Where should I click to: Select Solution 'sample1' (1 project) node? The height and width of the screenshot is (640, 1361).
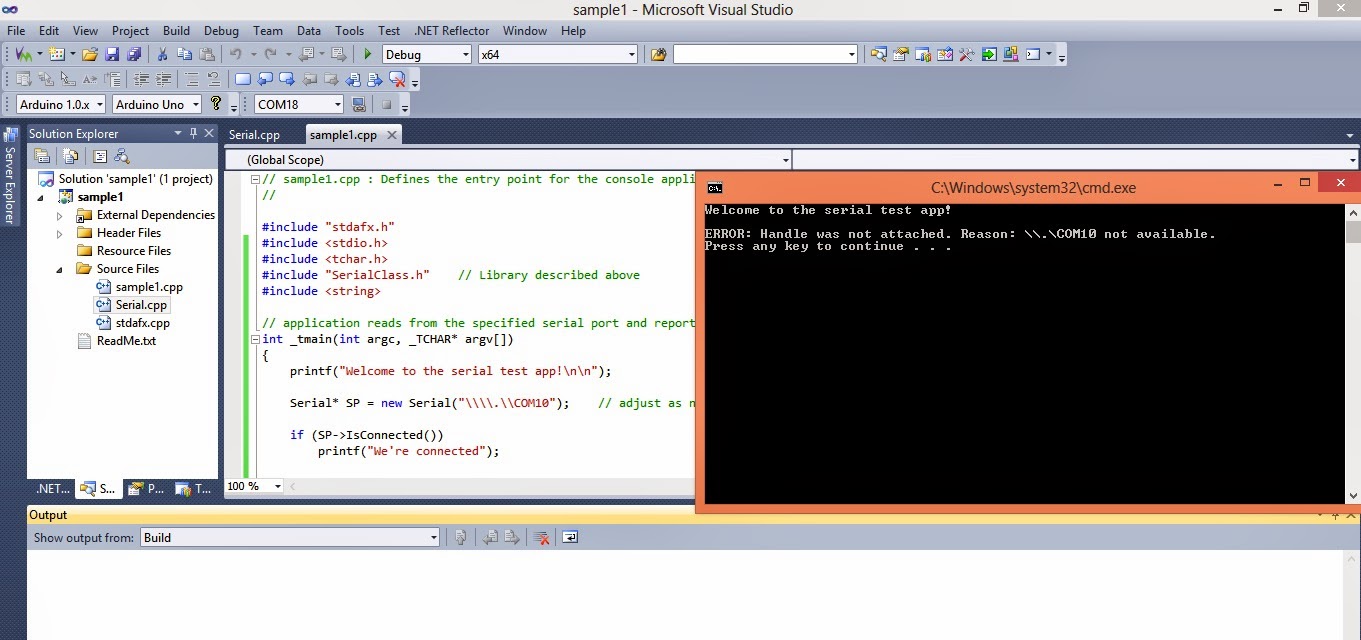(x=135, y=179)
